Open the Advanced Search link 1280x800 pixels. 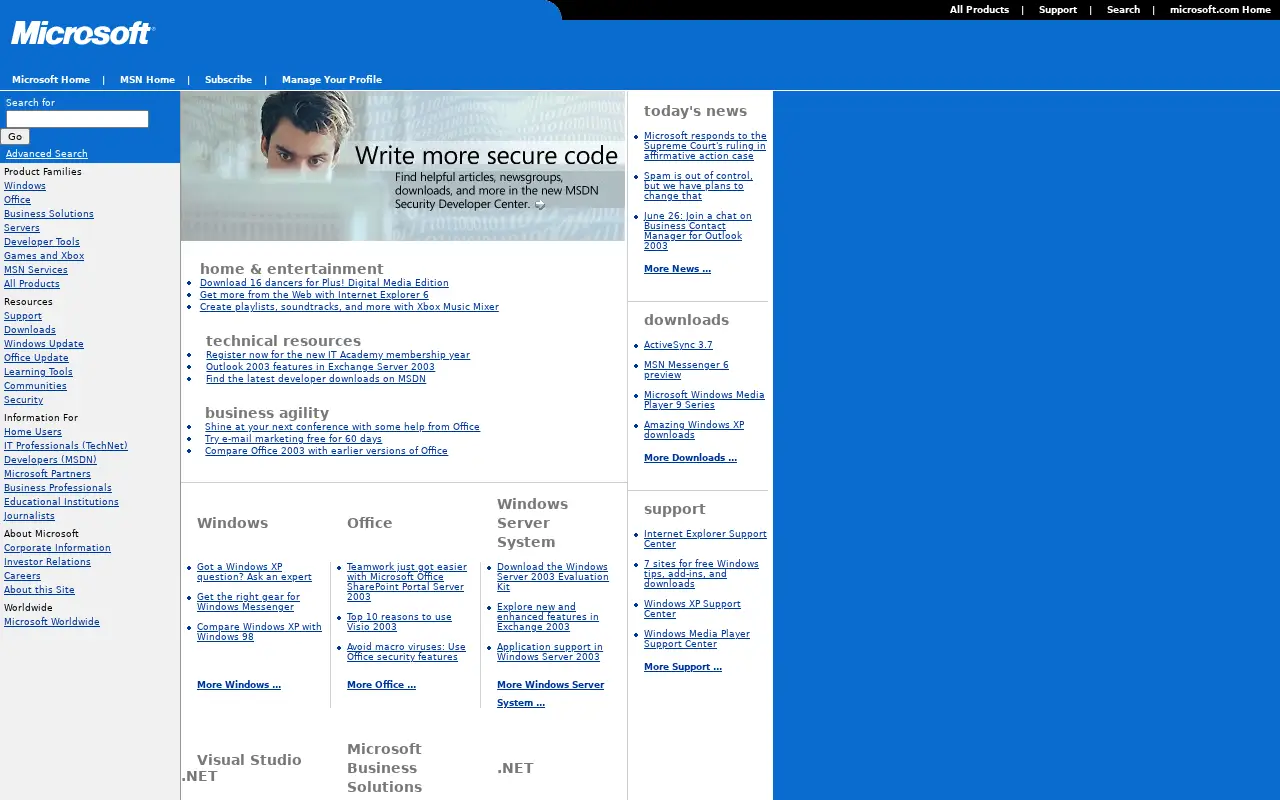click(47, 154)
